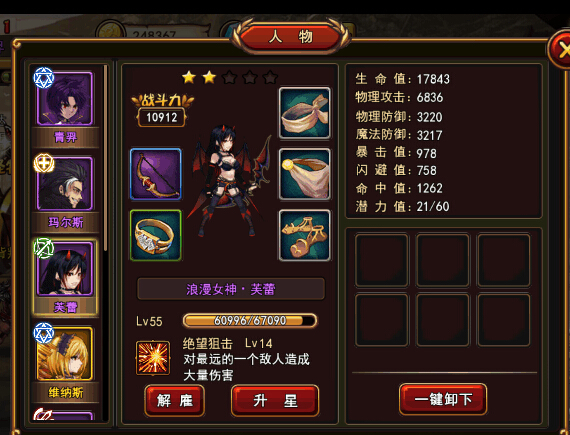
Task: Select the bottom-middle empty rune slot
Action: [x=443, y=320]
